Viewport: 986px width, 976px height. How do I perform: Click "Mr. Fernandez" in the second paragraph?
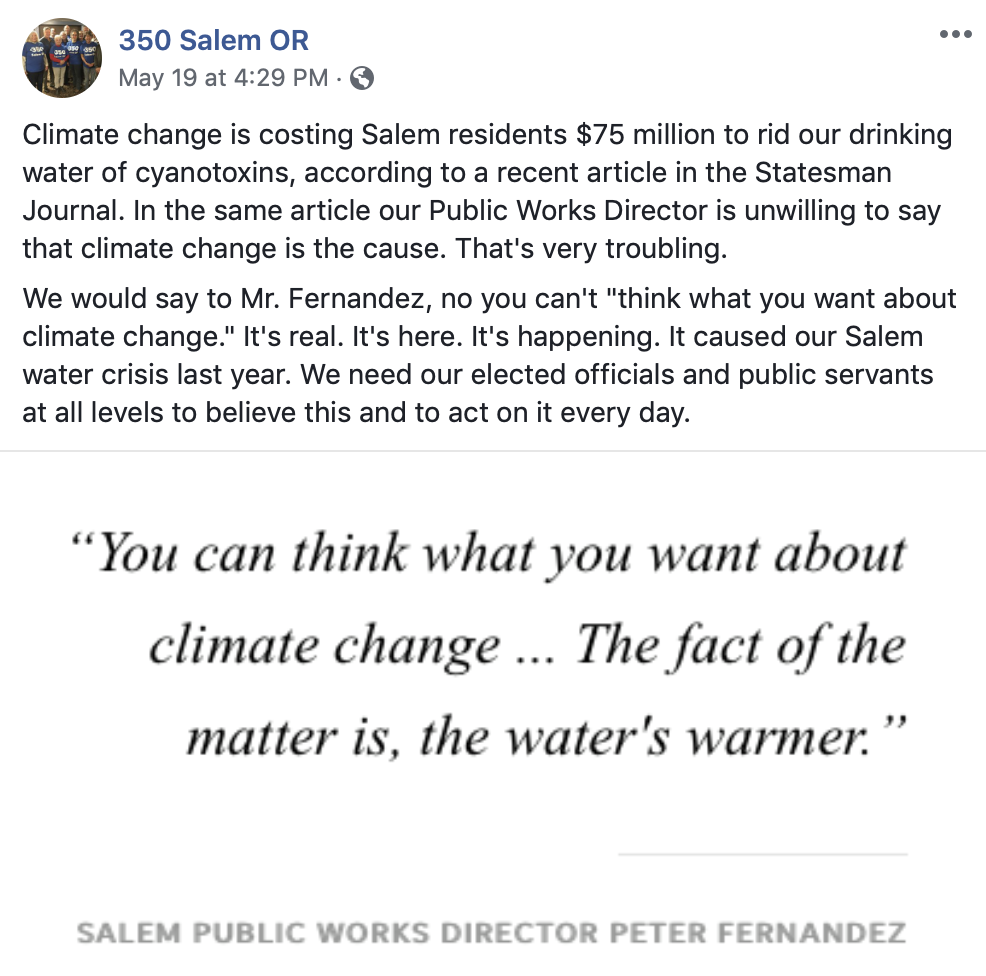(255, 298)
